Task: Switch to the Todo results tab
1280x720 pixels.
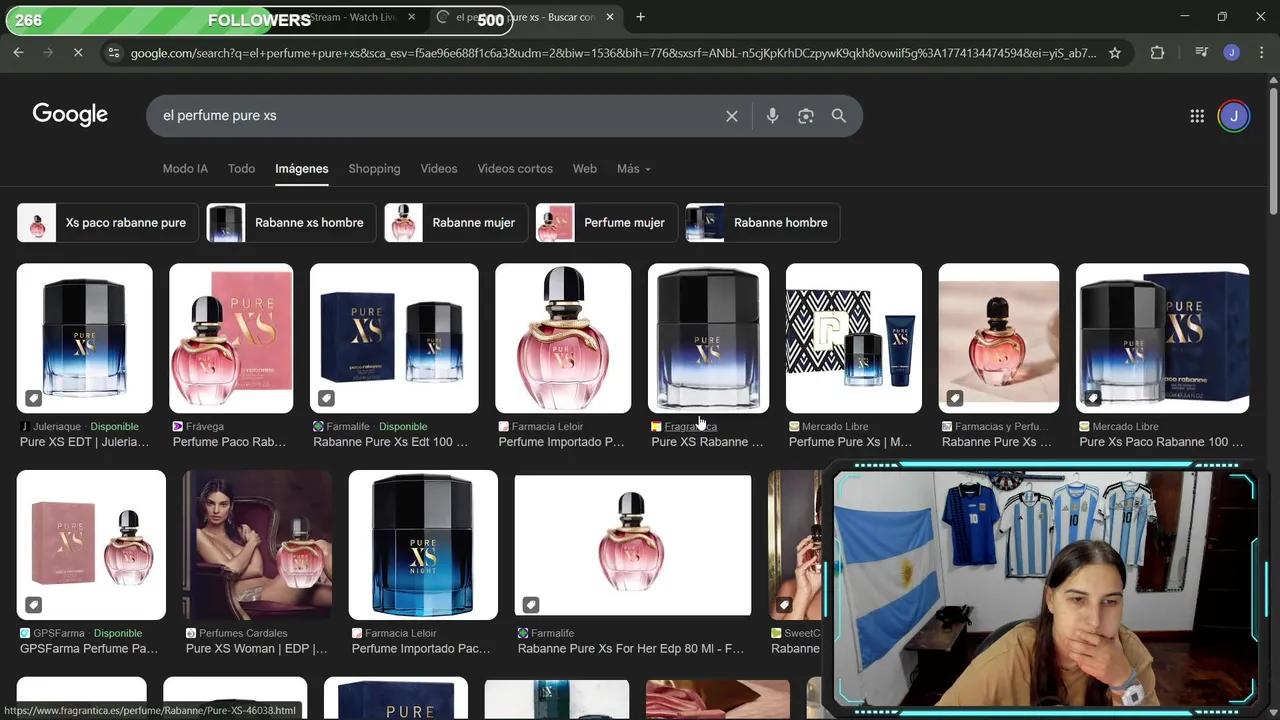Action: click(x=241, y=169)
